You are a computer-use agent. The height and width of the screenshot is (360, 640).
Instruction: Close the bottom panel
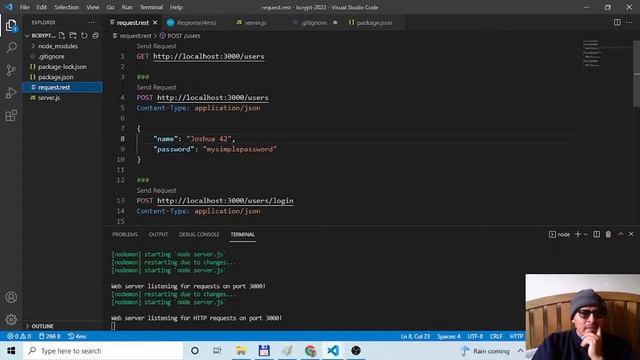tap(631, 234)
